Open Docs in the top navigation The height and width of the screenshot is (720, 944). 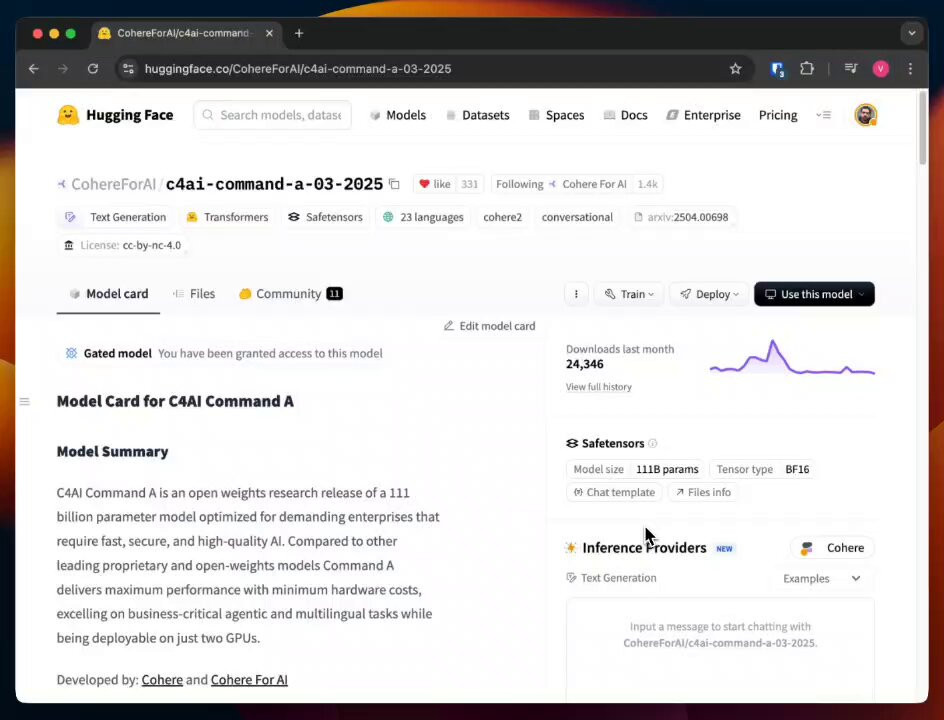tap(626, 115)
